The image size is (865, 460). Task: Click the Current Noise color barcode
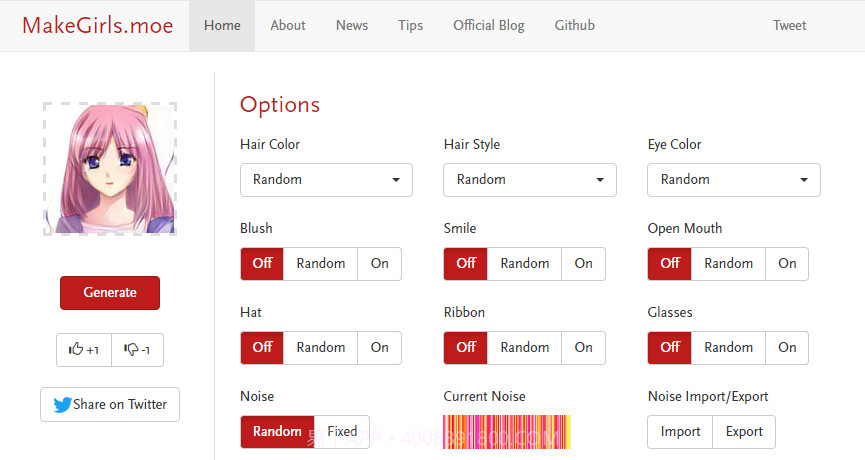[x=506, y=432]
